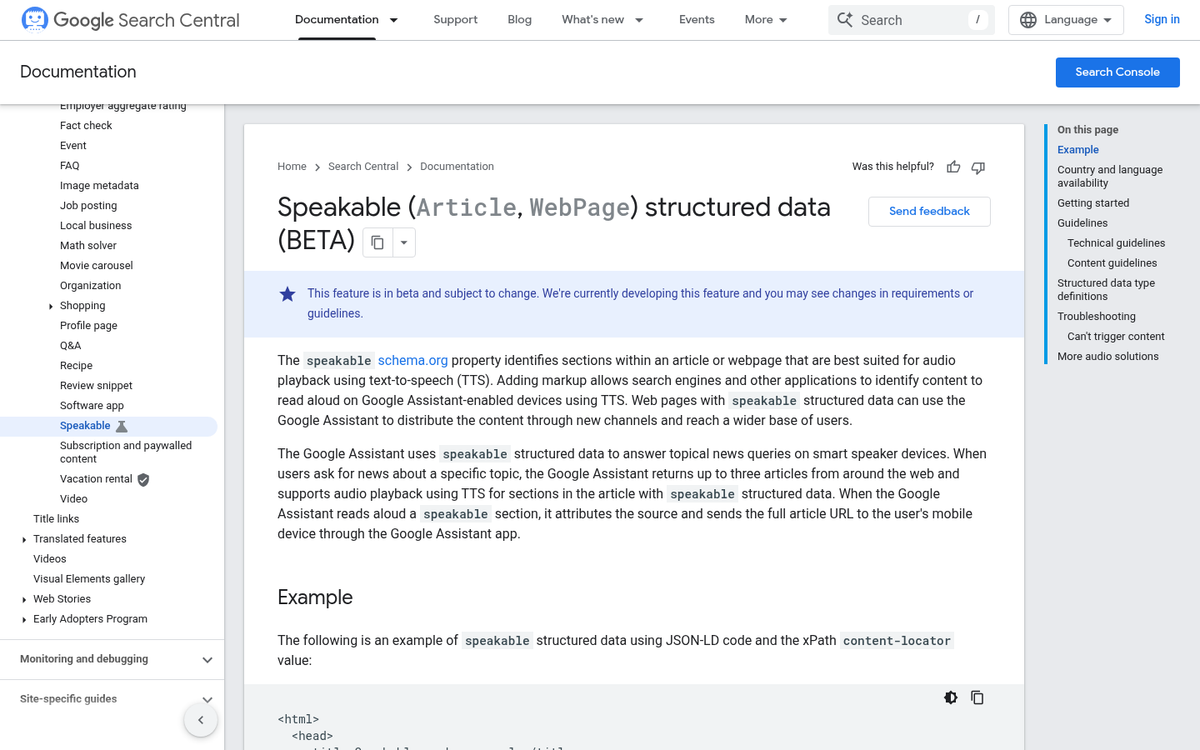Collapse the Monitoring and debugging section
Image resolution: width=1200 pixels, height=750 pixels.
click(x=207, y=659)
